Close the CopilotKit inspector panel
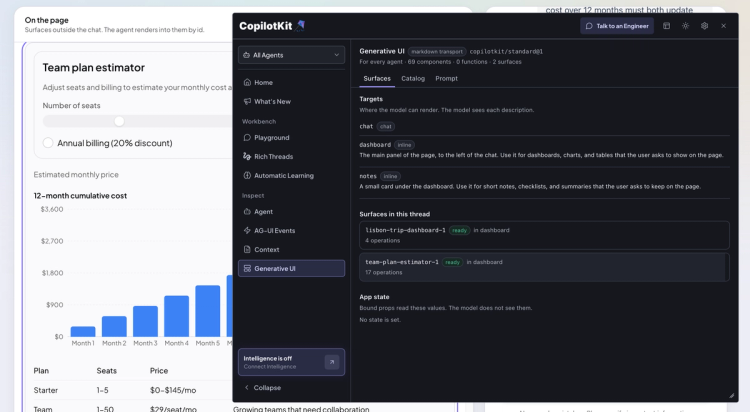 724,26
